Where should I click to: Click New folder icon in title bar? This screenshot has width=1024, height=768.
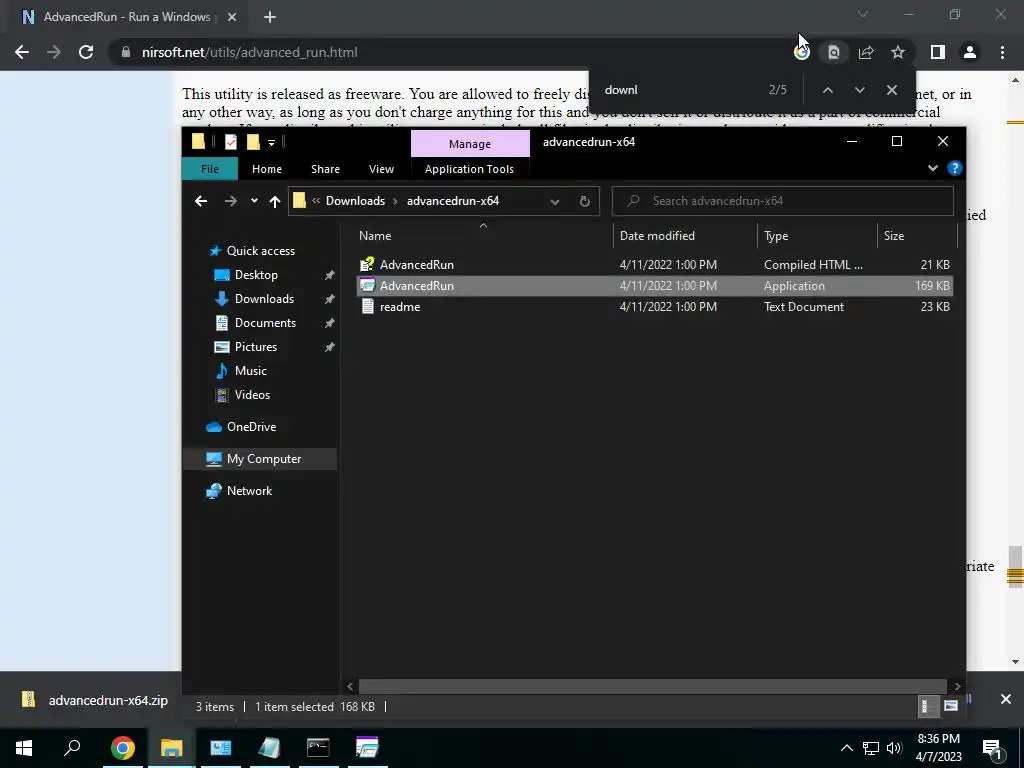pos(253,142)
